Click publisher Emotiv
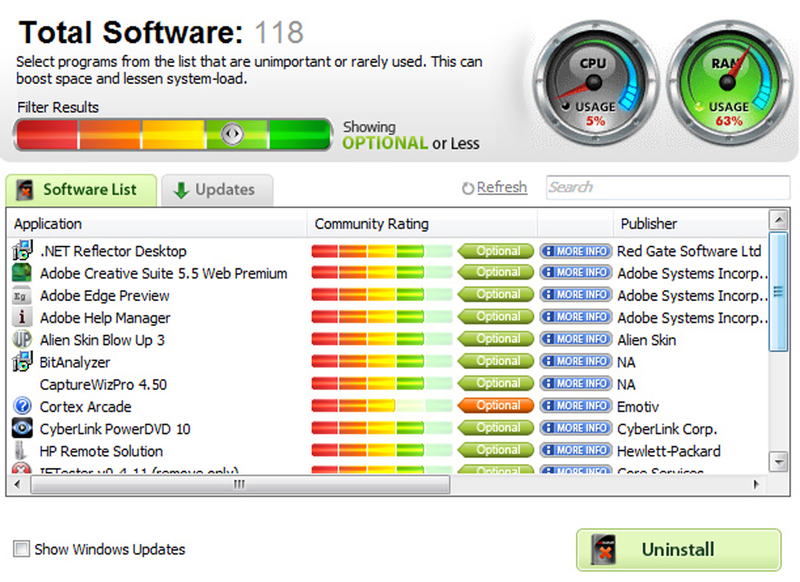This screenshot has width=800, height=582. tap(638, 407)
